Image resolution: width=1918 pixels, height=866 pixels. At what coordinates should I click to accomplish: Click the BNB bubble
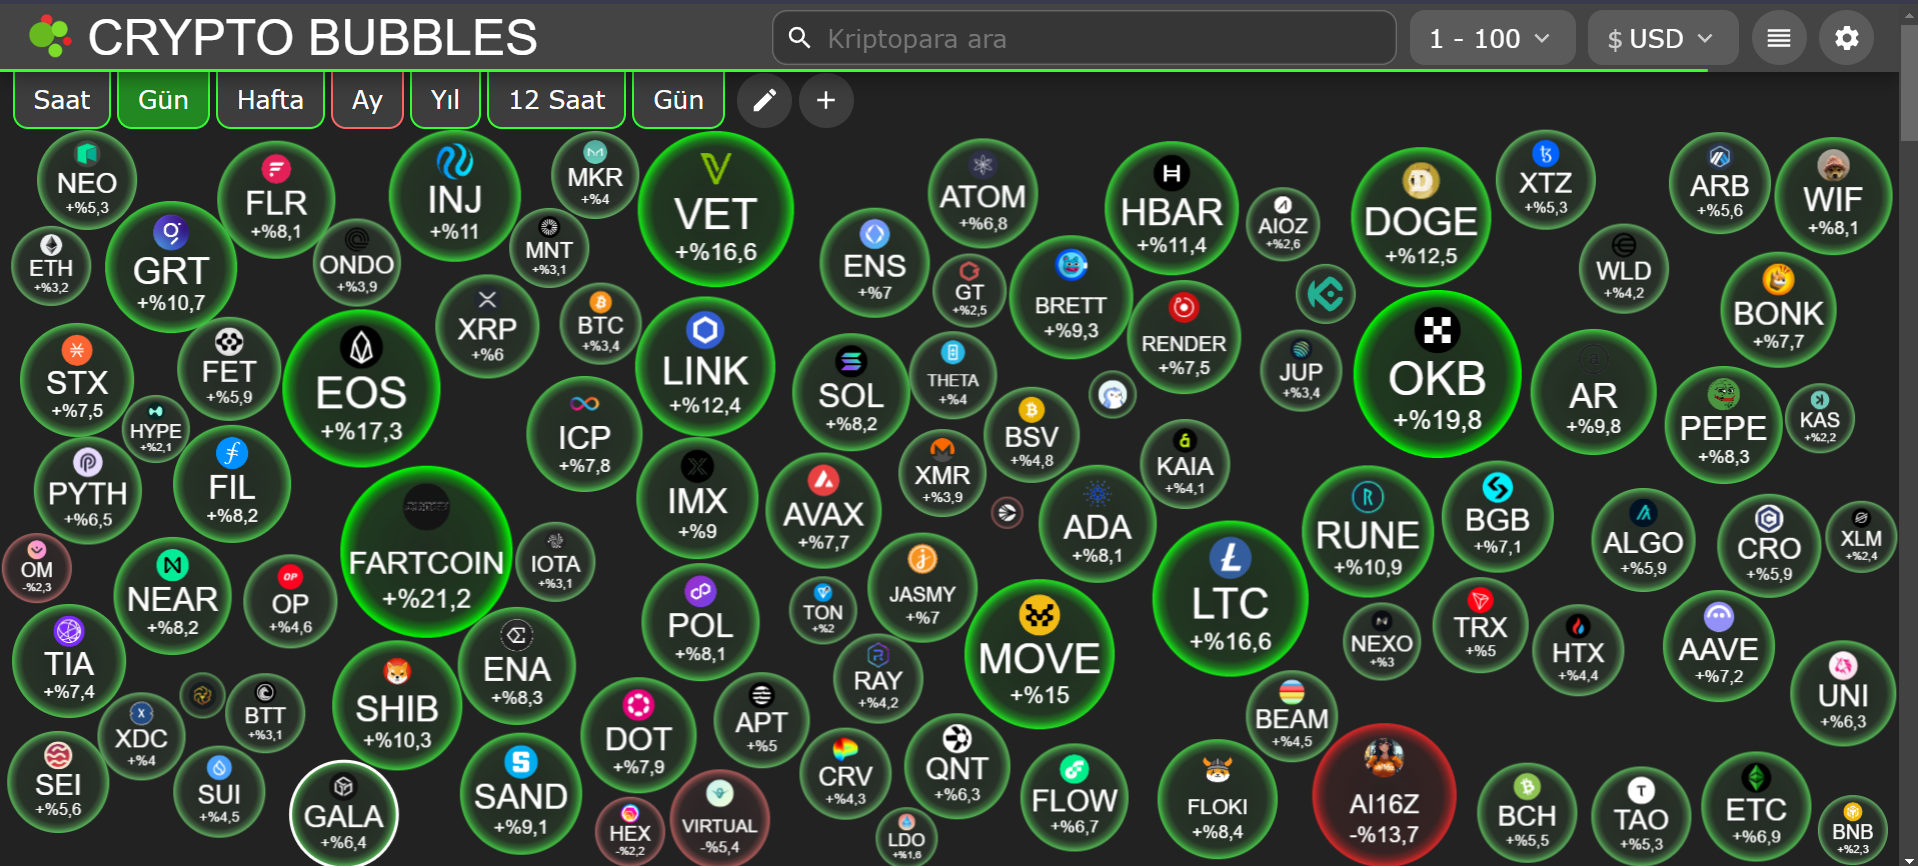click(1852, 829)
